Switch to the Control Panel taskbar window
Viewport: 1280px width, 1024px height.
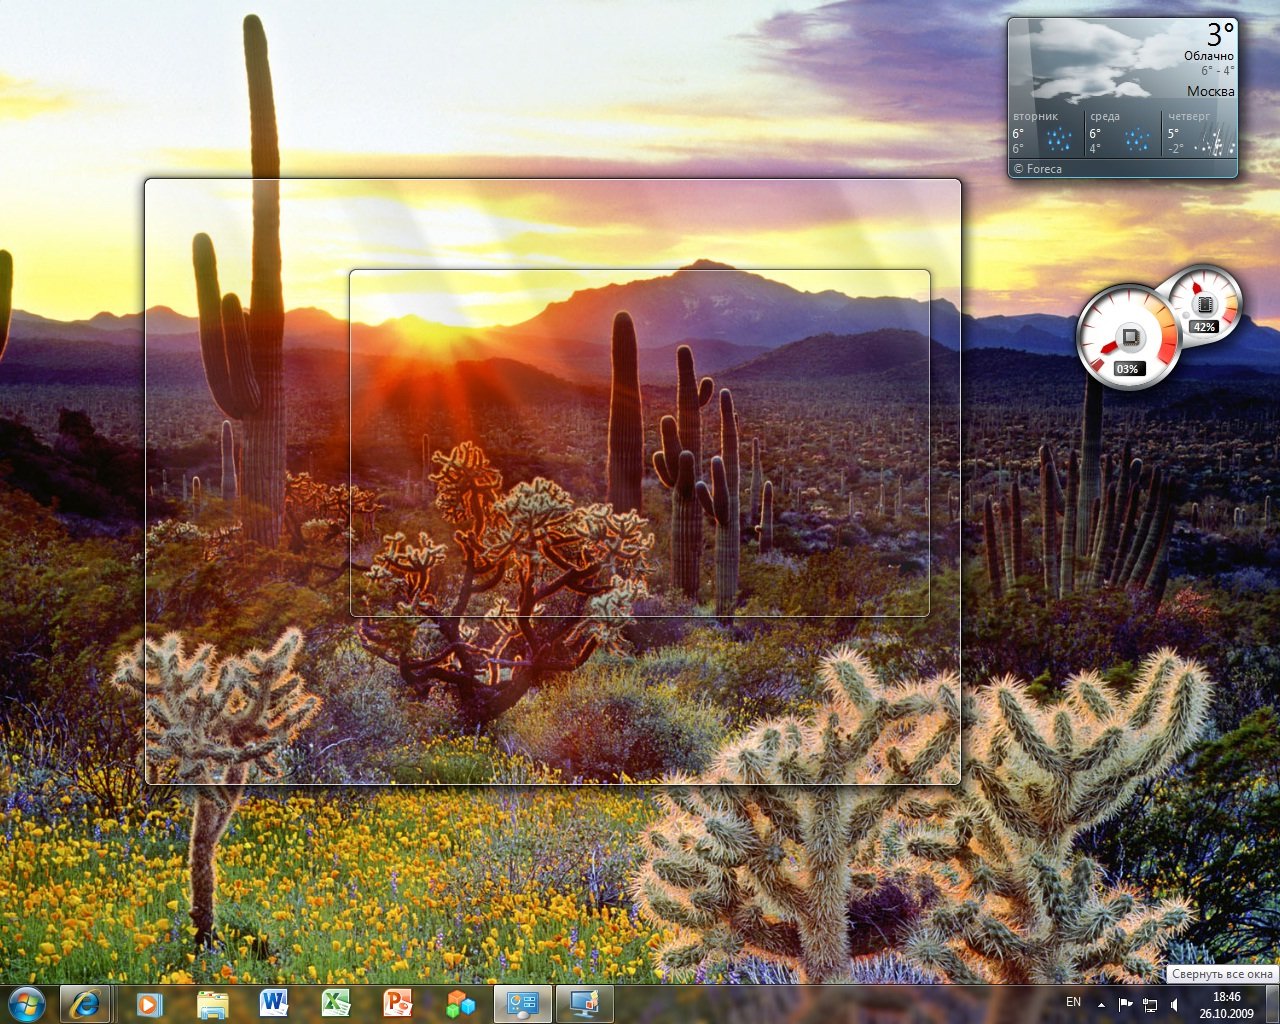pos(523,1003)
